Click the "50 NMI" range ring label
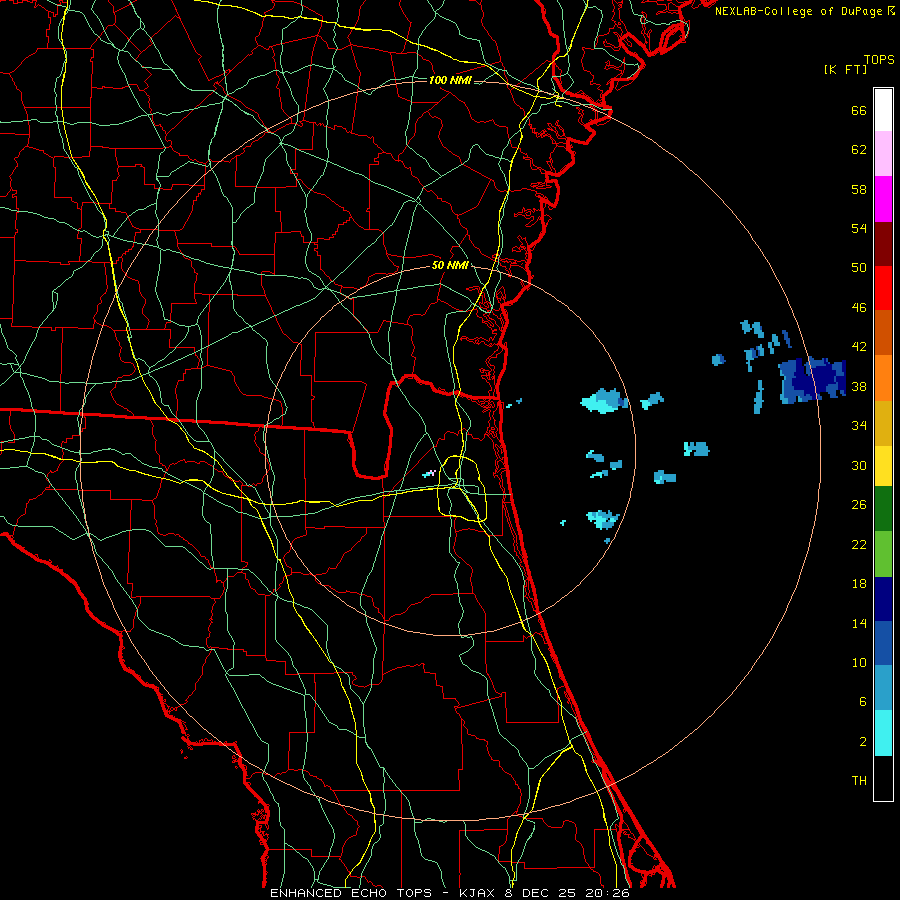This screenshot has width=900, height=900. [450, 266]
